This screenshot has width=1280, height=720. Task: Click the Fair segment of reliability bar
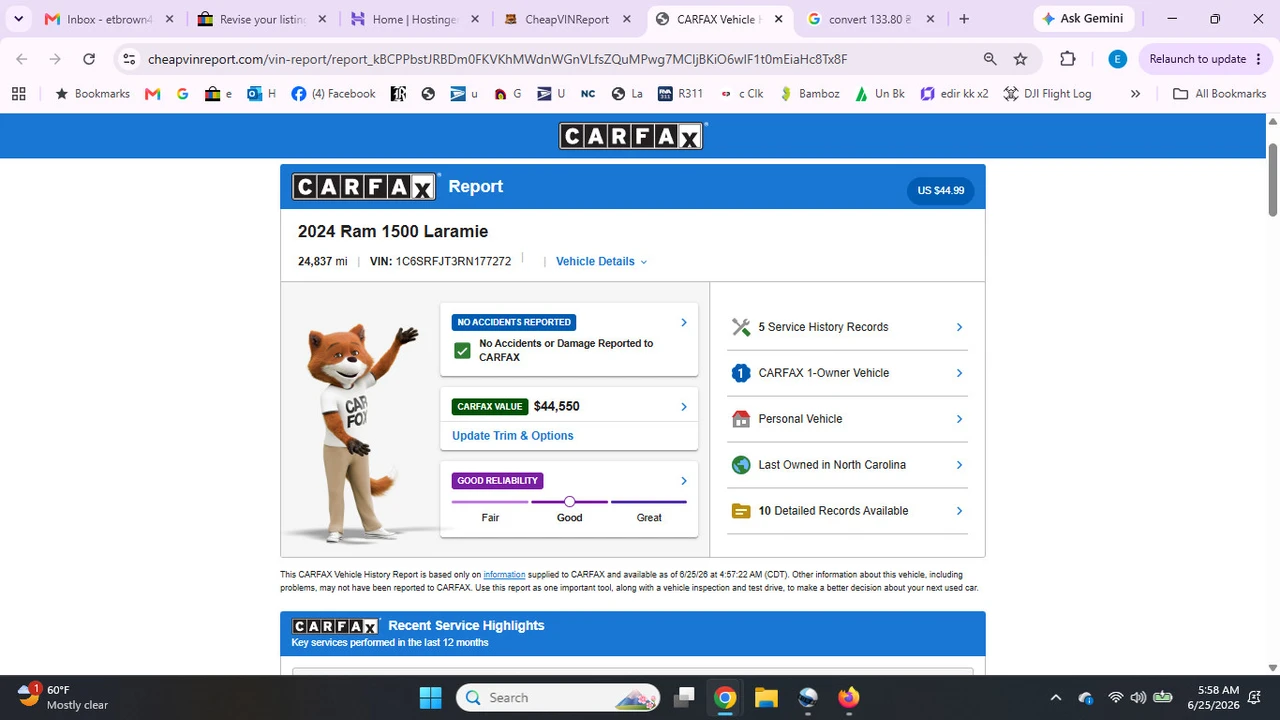tap(490, 502)
